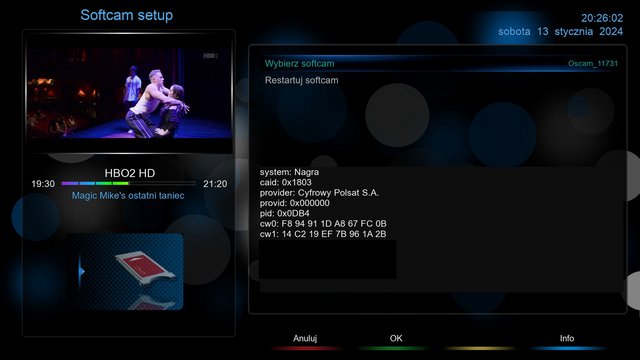The height and width of the screenshot is (360, 640).
Task: Click the 'pid: 0x0DB4' line
Action: [284, 213]
